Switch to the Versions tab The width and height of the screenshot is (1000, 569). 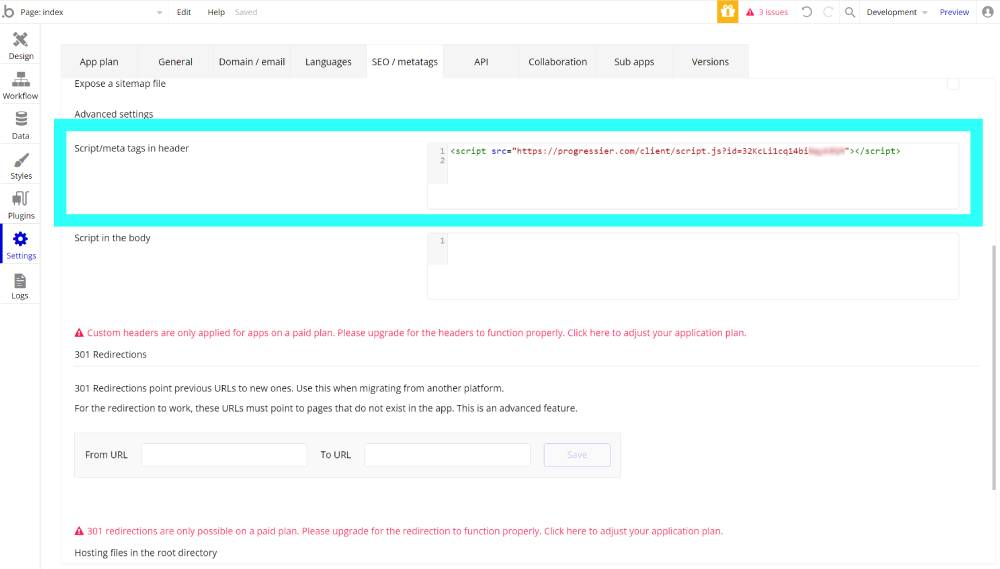(710, 62)
